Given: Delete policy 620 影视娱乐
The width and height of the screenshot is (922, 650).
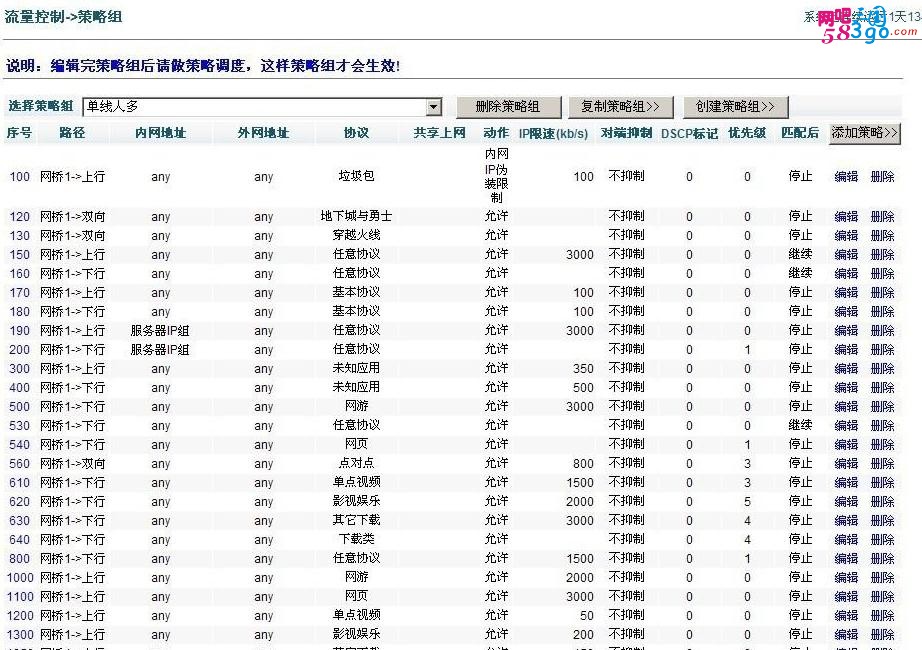Looking at the screenshot, I should [882, 501].
